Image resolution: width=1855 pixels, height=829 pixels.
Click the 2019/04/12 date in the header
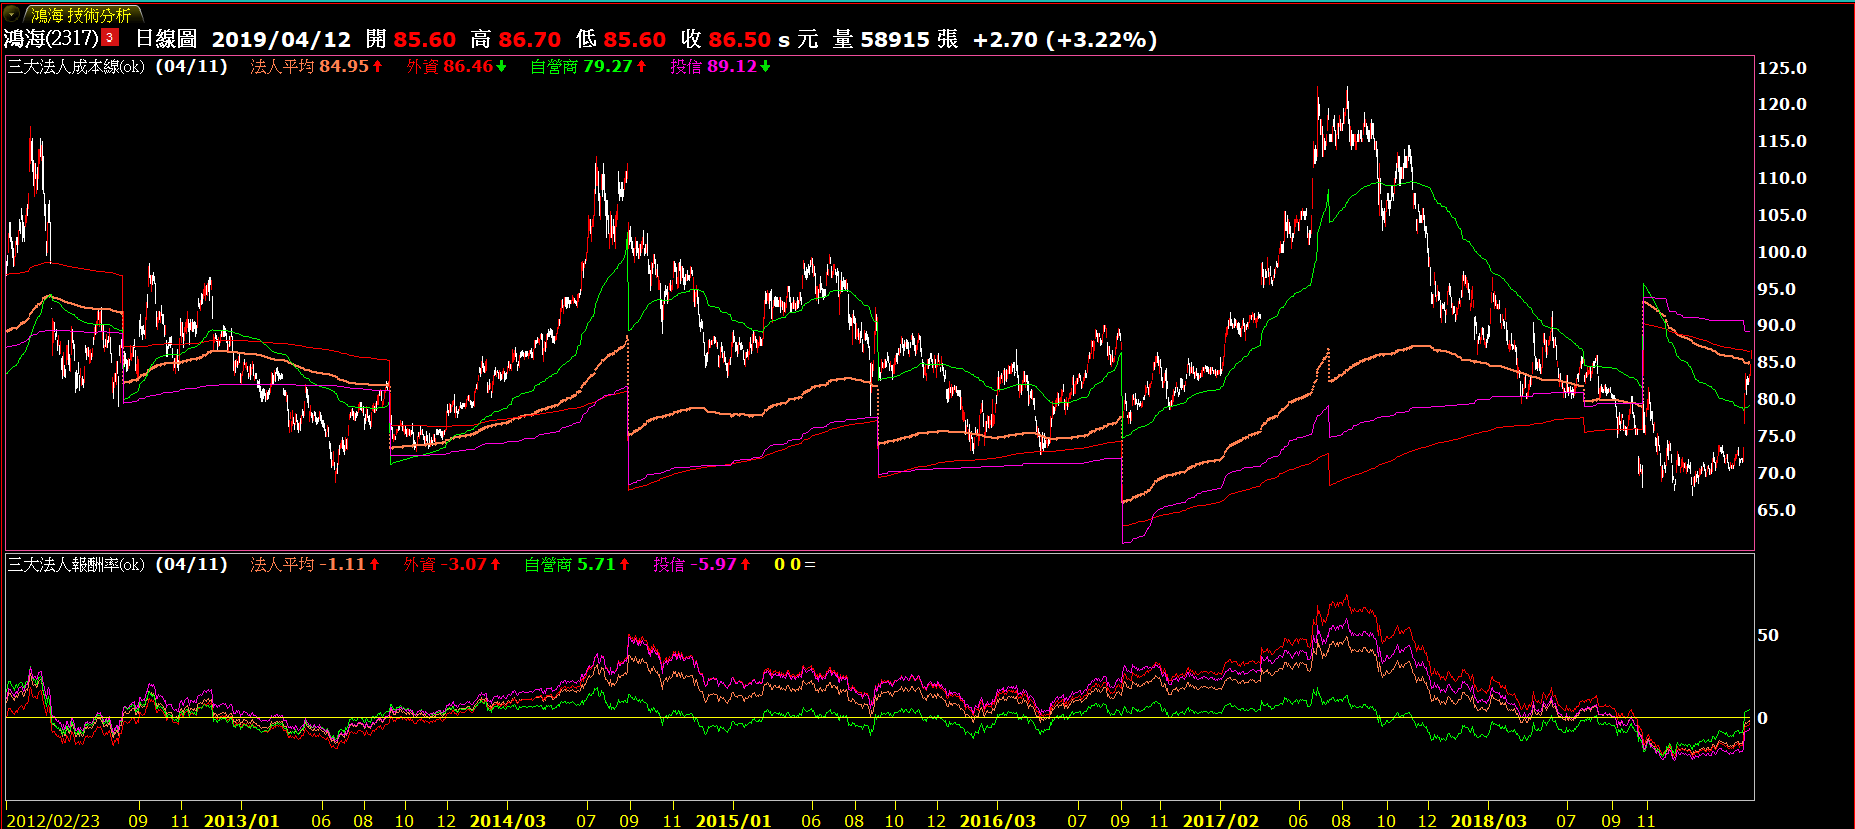[281, 39]
